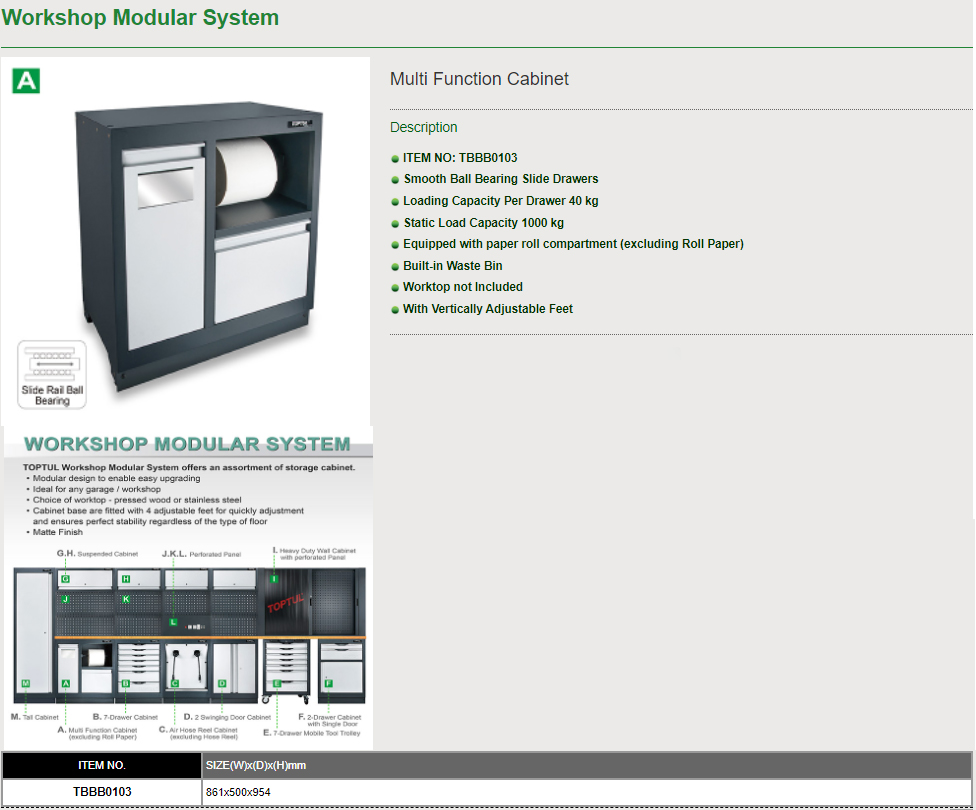Screen dimensions: 976x810
Task: Click the green A badge on product photo
Action: coord(26,81)
